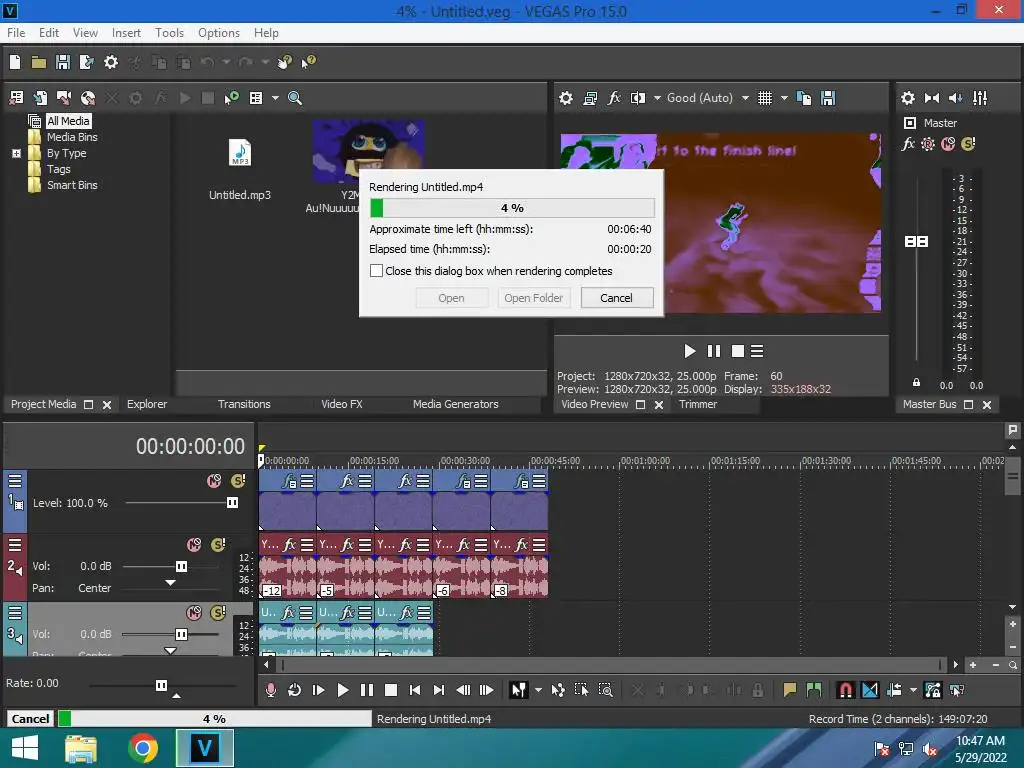Click the What's This help icon
Viewport: 1024px width, 768px height.
(x=308, y=62)
